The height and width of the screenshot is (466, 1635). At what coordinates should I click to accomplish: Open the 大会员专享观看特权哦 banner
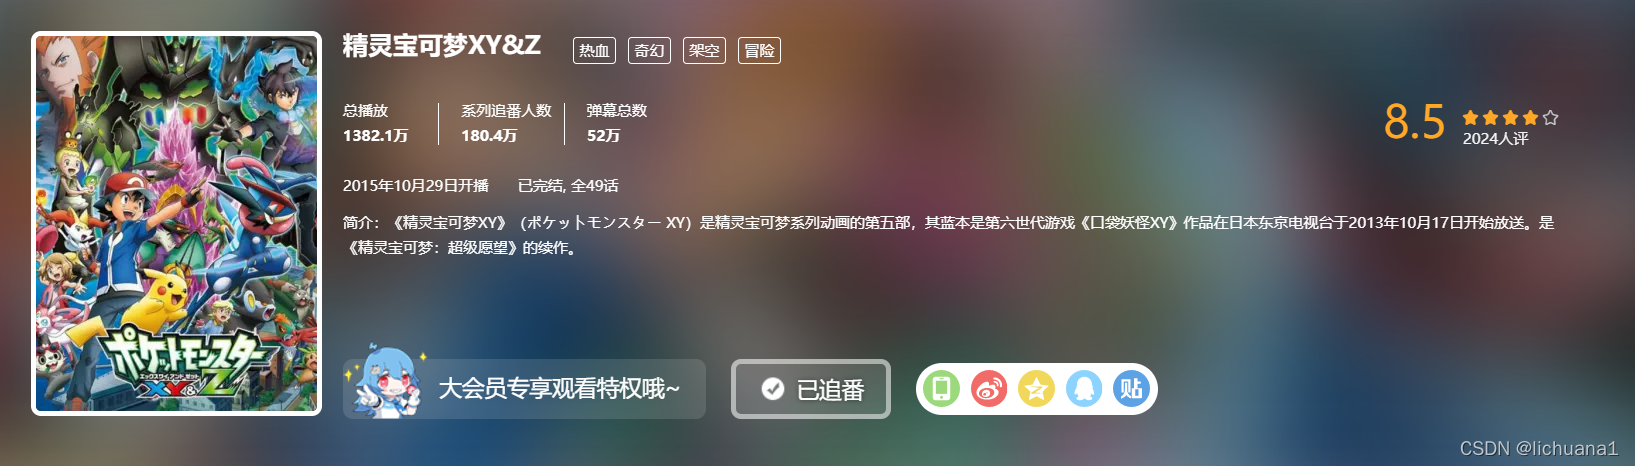point(524,389)
